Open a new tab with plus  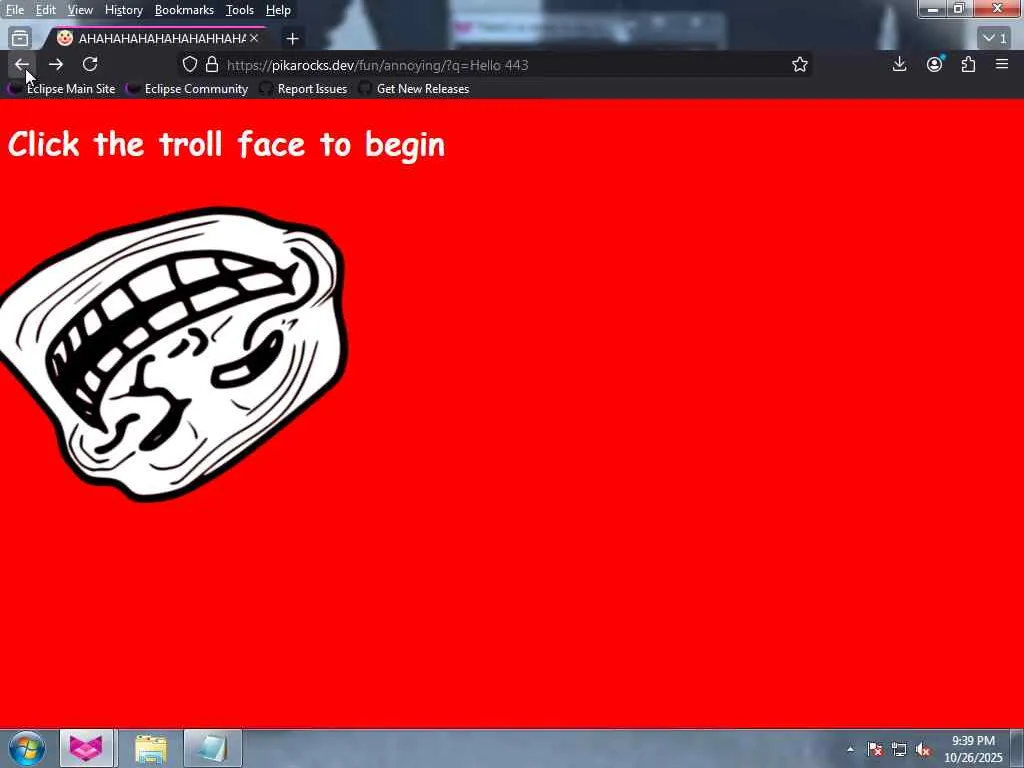click(293, 39)
